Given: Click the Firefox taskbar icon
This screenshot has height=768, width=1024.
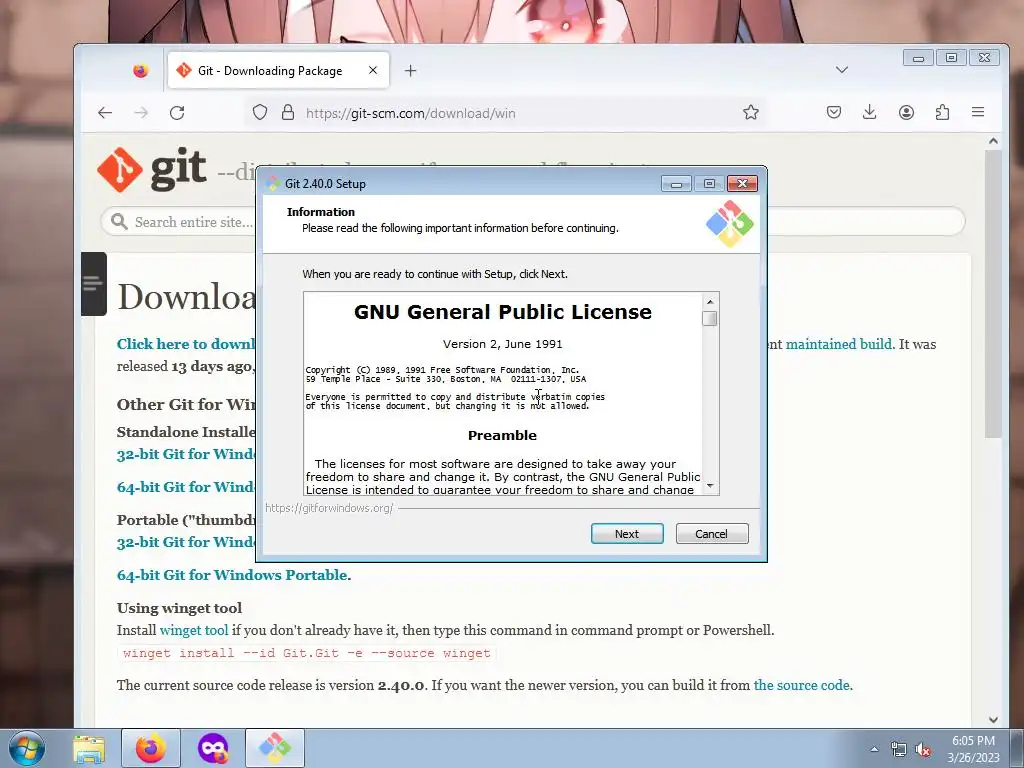Looking at the screenshot, I should [x=151, y=748].
